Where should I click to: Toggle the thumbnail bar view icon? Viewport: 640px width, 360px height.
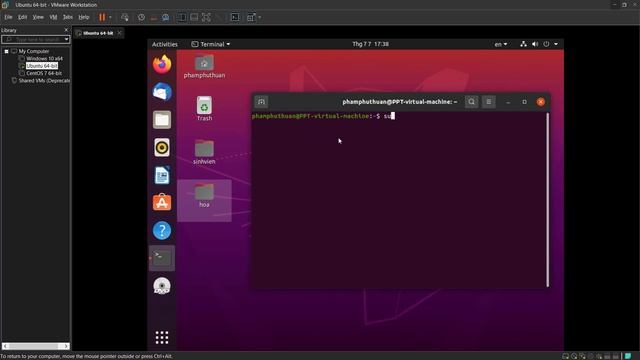[194, 17]
